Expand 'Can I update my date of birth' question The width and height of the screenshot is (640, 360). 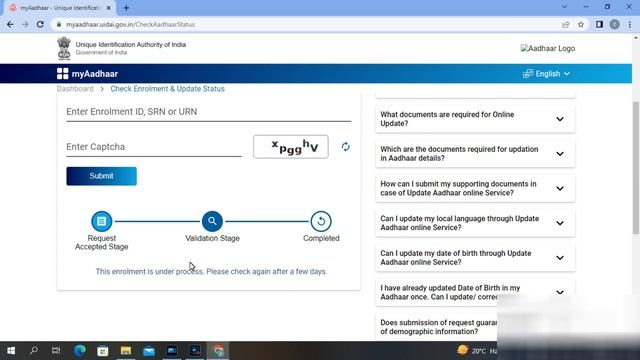[475, 258]
